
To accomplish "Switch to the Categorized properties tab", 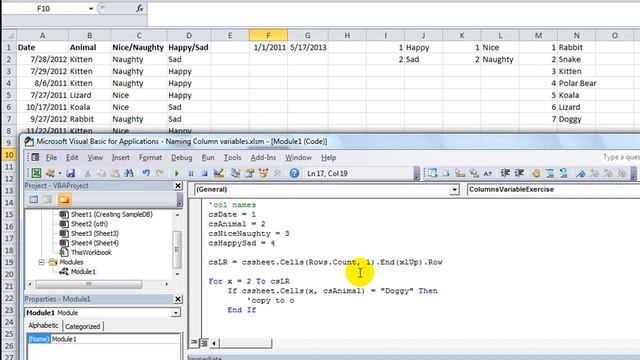I will point(82,327).
